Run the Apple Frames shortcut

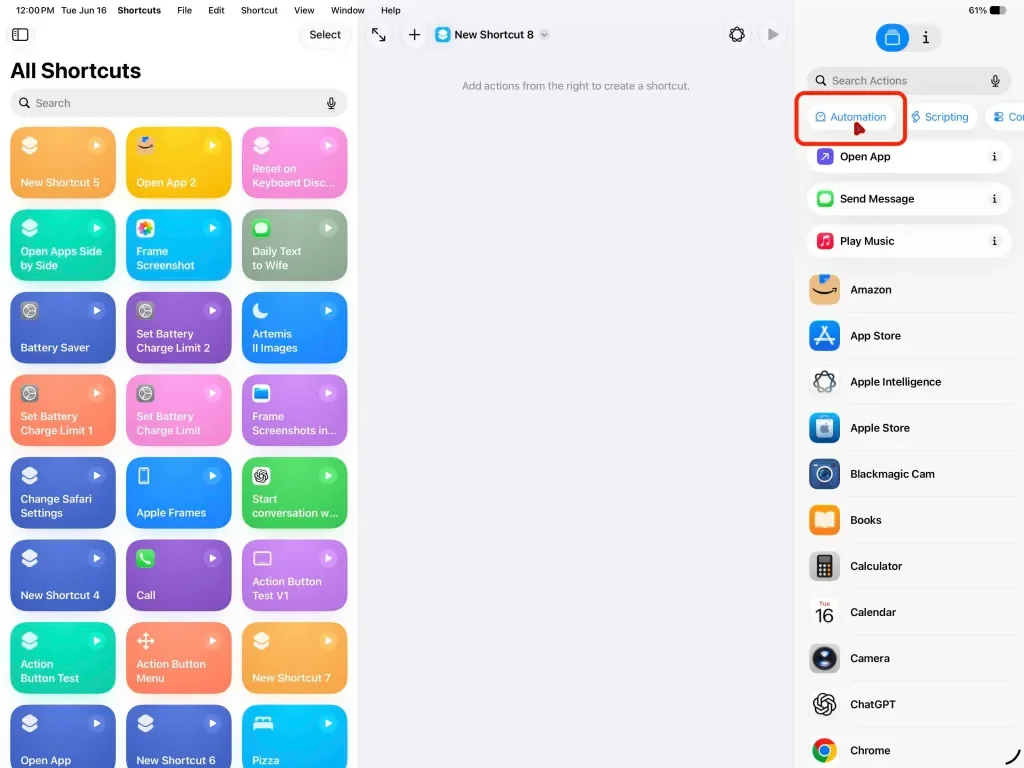(x=212, y=475)
